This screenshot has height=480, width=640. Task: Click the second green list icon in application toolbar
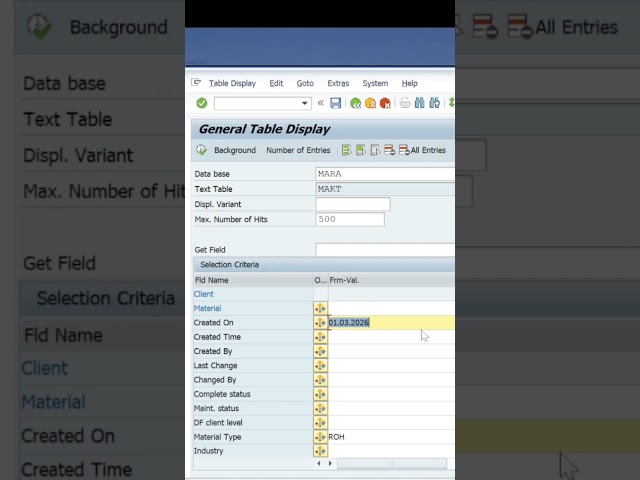(x=361, y=150)
